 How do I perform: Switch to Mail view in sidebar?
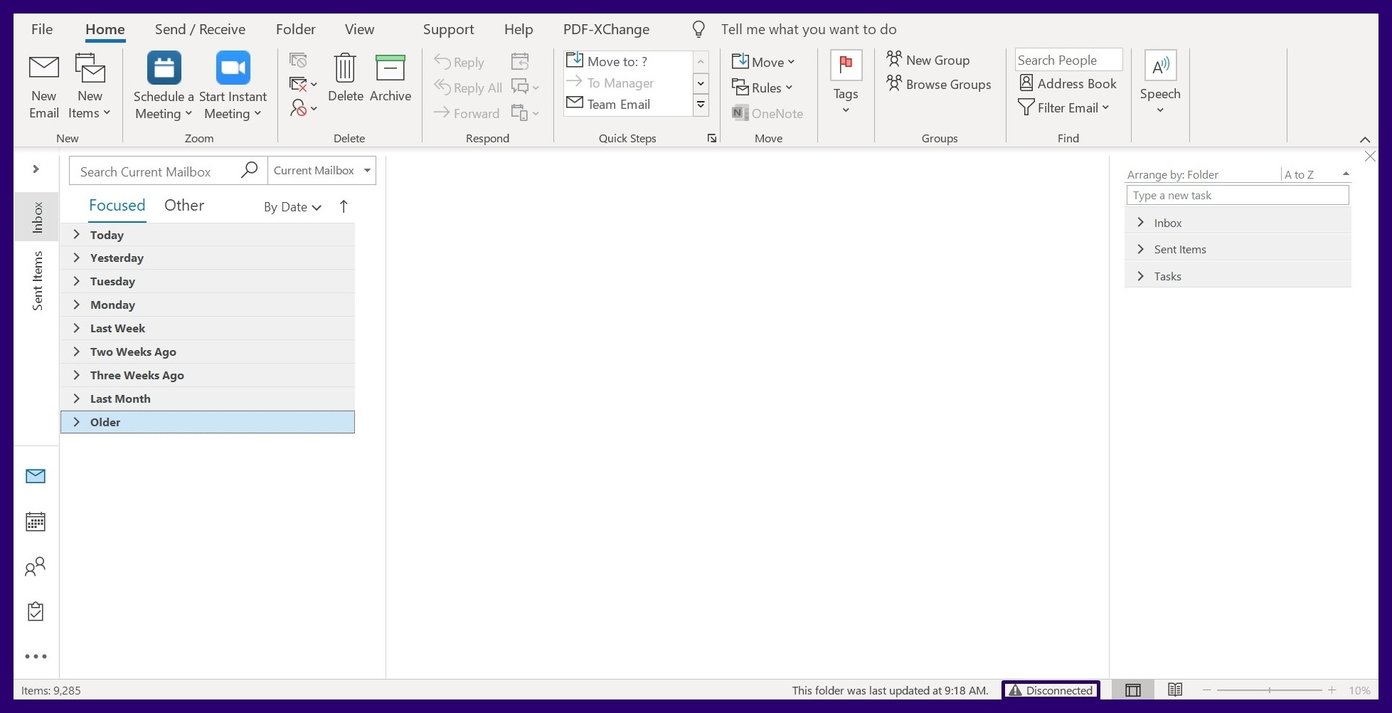click(x=35, y=476)
